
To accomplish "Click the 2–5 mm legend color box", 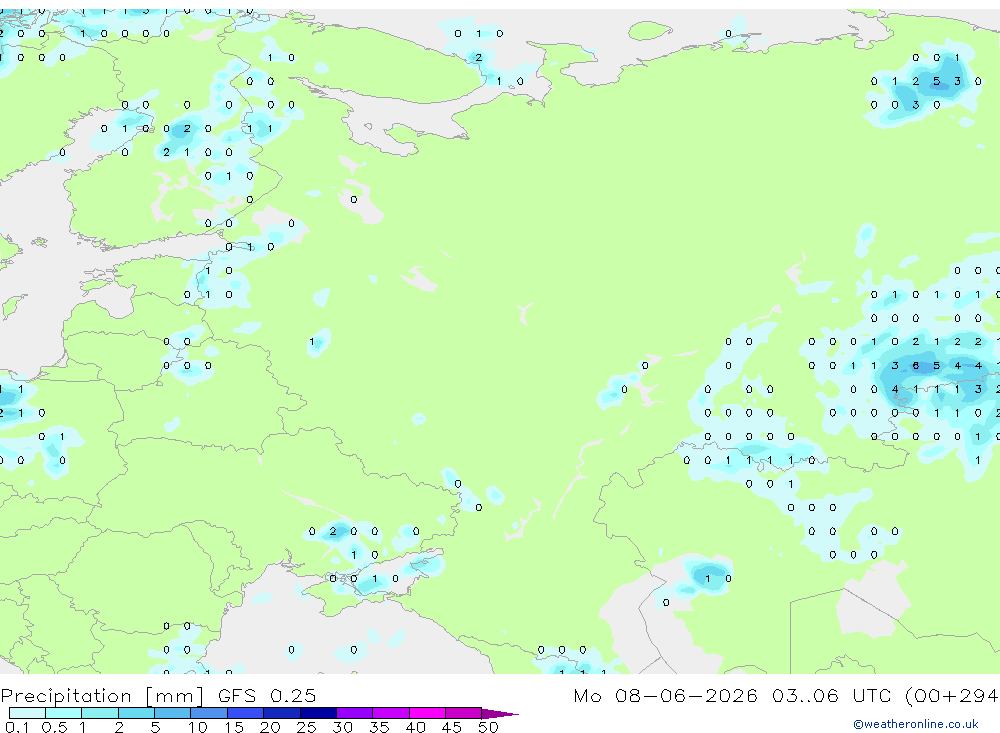I will 136,713.
